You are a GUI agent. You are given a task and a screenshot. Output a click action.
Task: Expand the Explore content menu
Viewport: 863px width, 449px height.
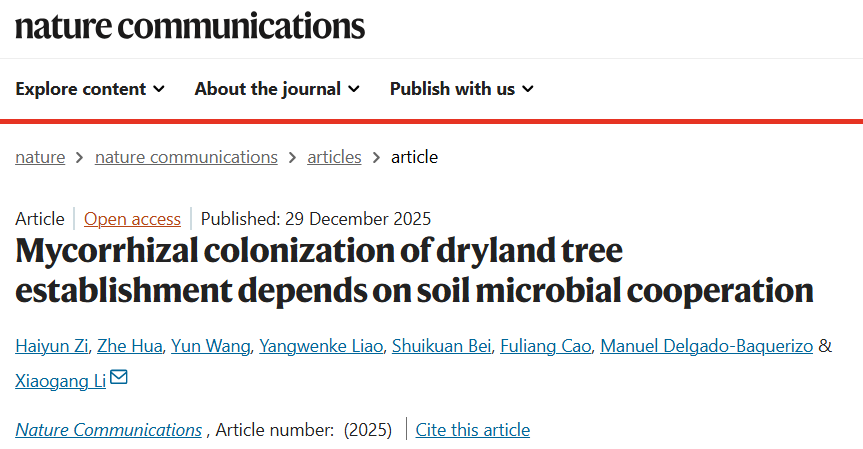90,89
